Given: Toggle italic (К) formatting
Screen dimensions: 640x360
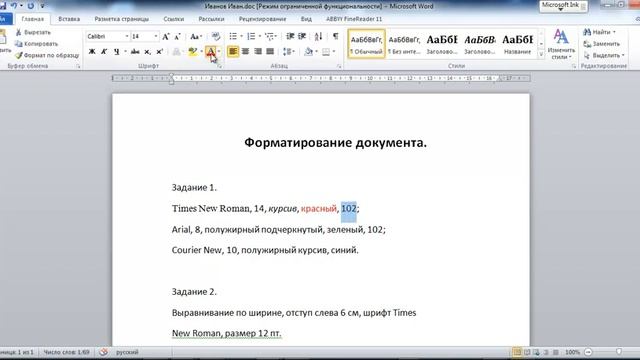Looking at the screenshot, I should [x=104, y=51].
